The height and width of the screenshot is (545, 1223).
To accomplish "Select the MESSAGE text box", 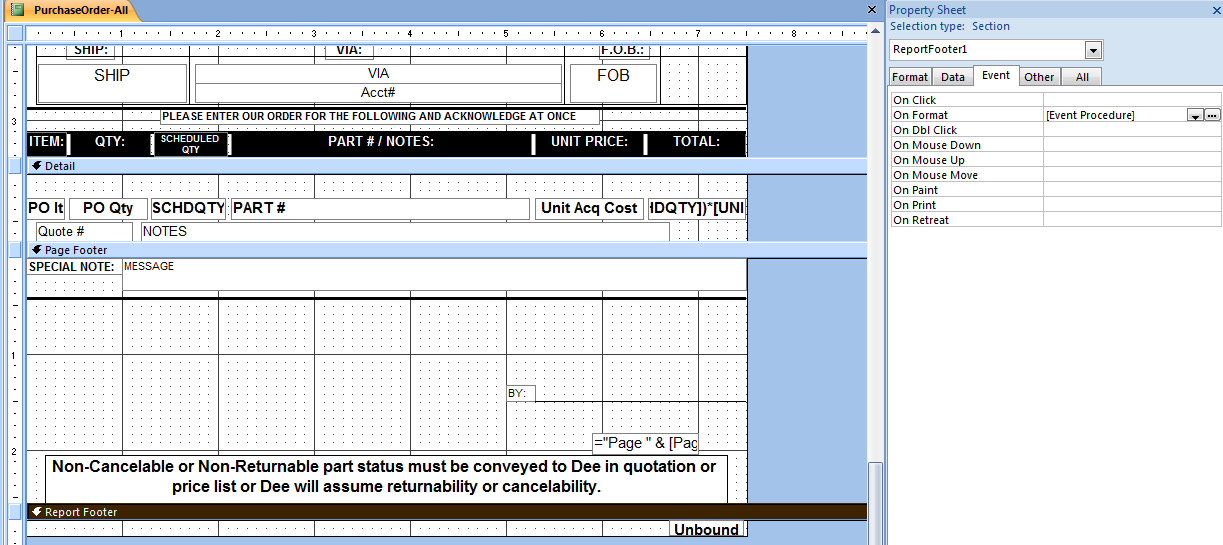I will click(435, 275).
